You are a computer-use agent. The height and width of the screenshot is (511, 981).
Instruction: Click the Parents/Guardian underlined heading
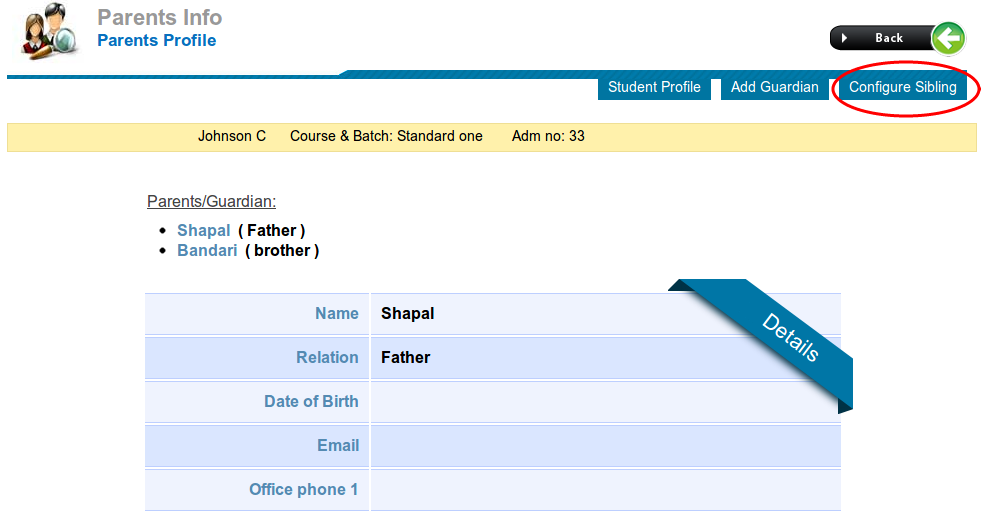[x=211, y=201]
